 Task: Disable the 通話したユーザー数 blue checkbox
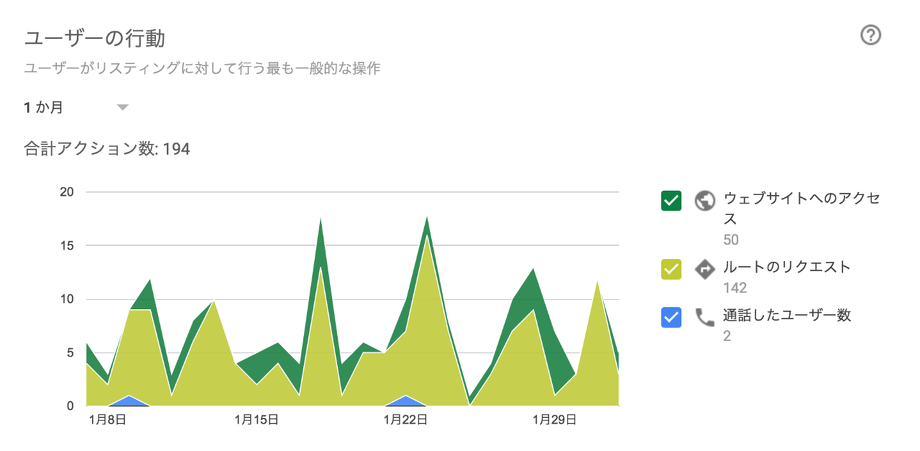click(671, 317)
